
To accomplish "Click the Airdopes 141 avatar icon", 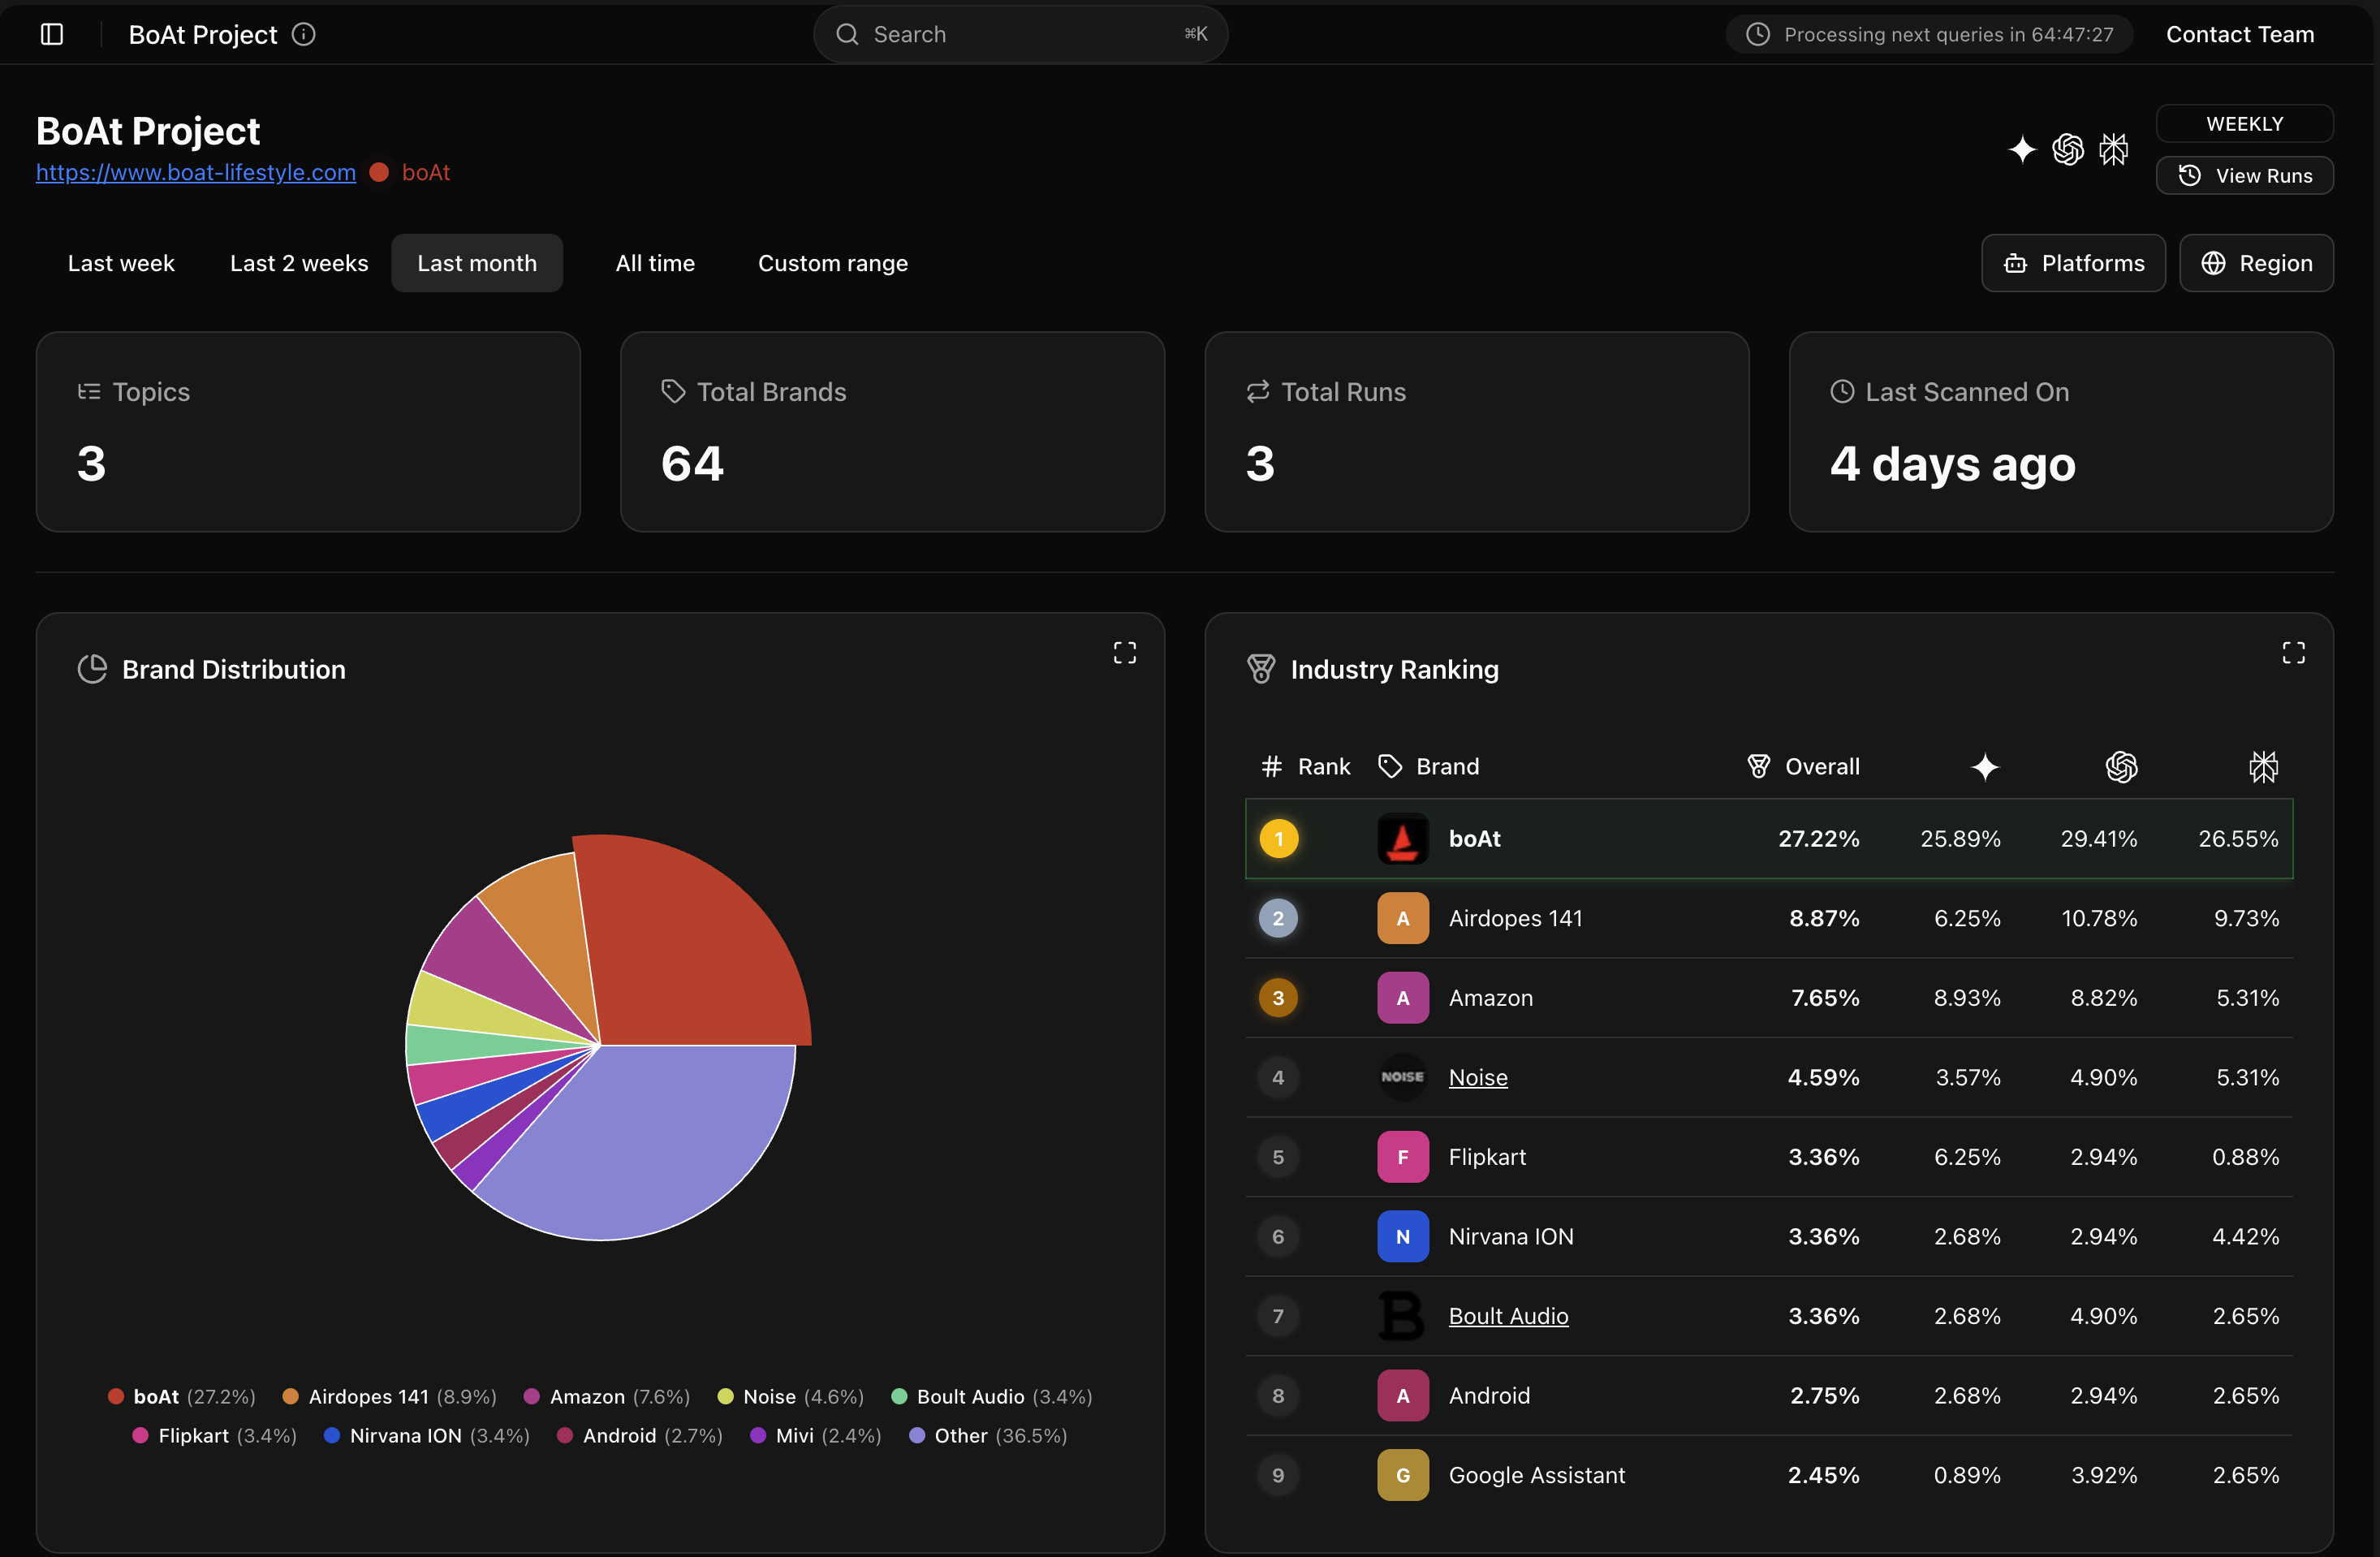I will coord(1403,918).
